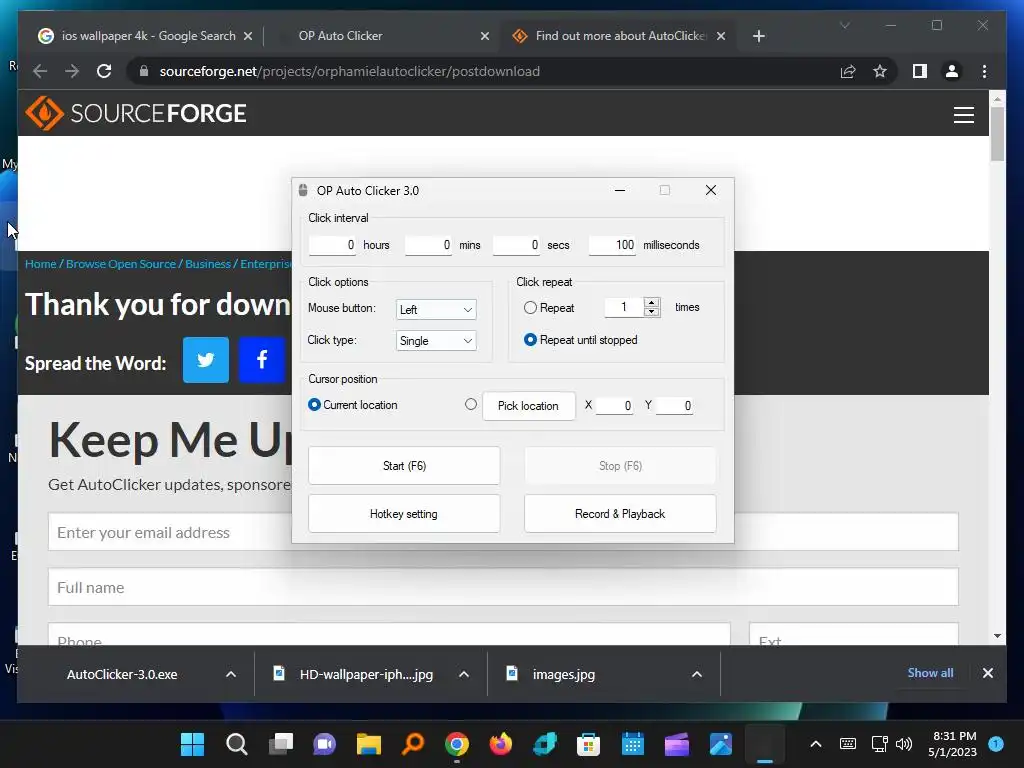Show hidden system tray icons

click(816, 744)
